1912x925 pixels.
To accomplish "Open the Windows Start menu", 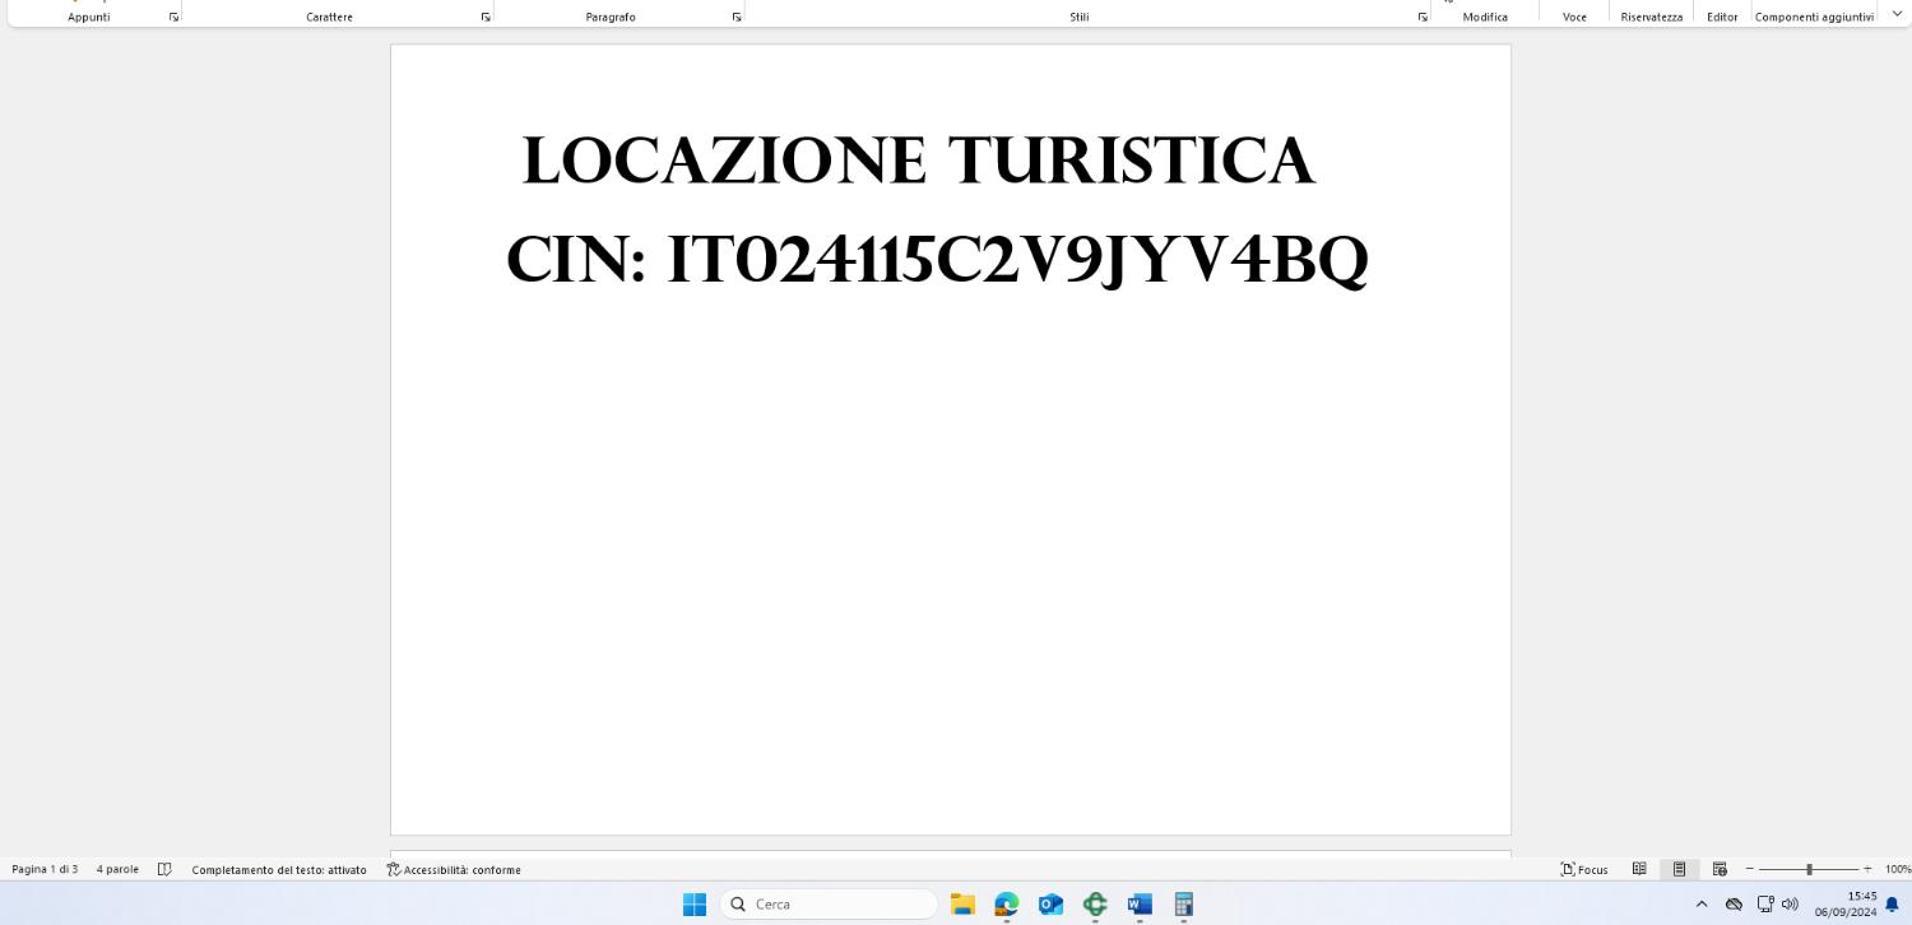I will (x=694, y=904).
